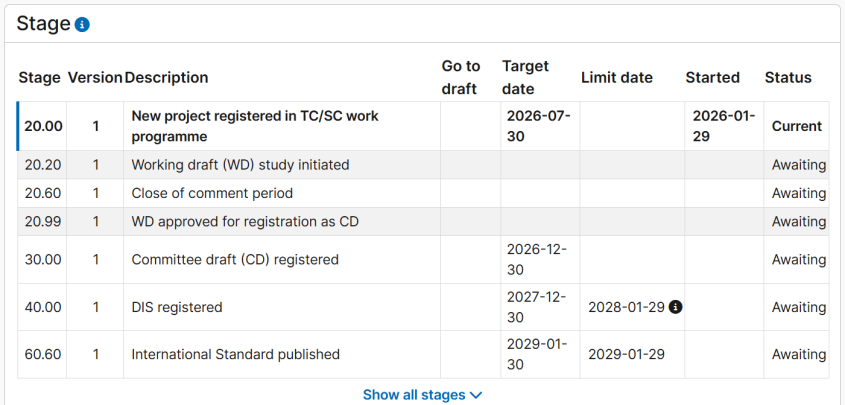The width and height of the screenshot is (845, 405).
Task: Select the Status column header
Action: click(788, 77)
